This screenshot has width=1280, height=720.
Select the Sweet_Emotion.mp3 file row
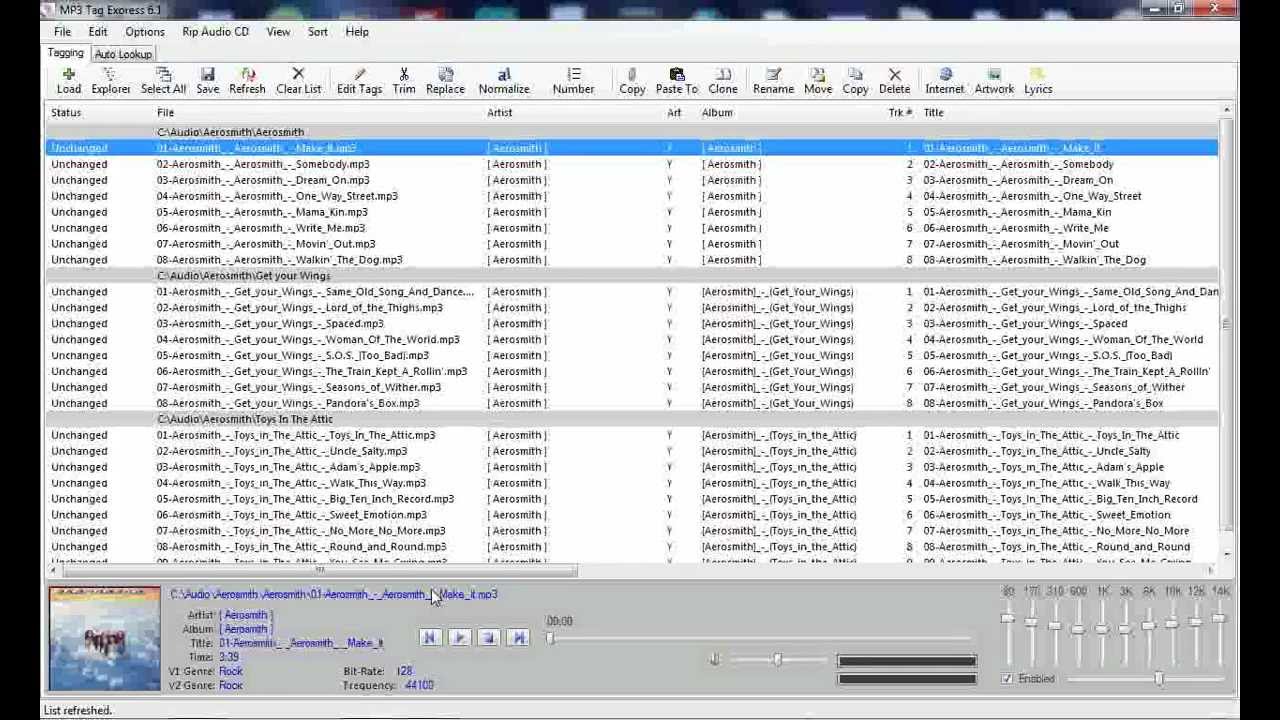tap(632, 515)
